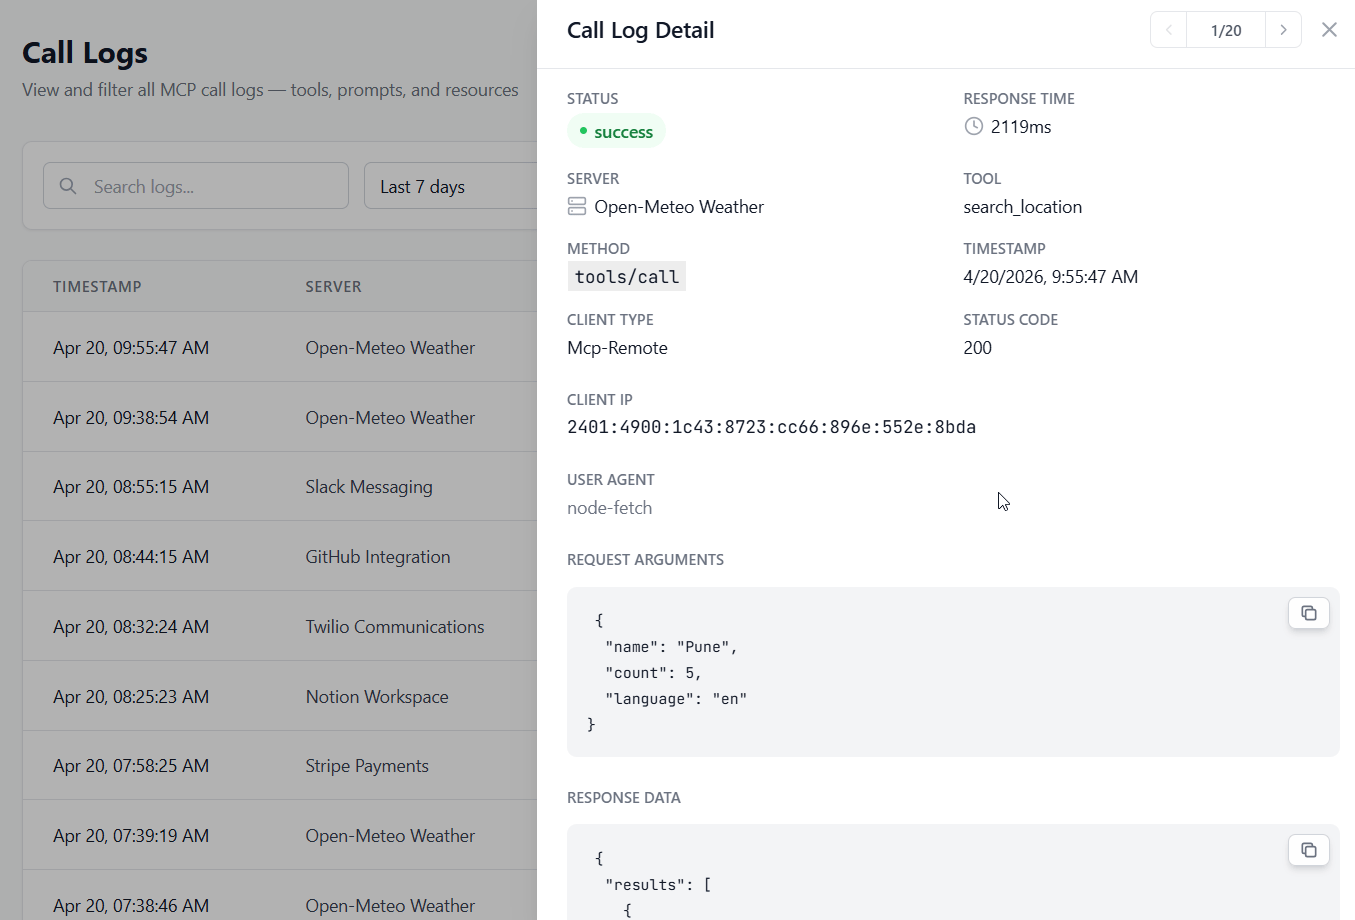This screenshot has height=920, width=1355.
Task: Open the Last 7 days filter dropdown
Action: coord(451,186)
